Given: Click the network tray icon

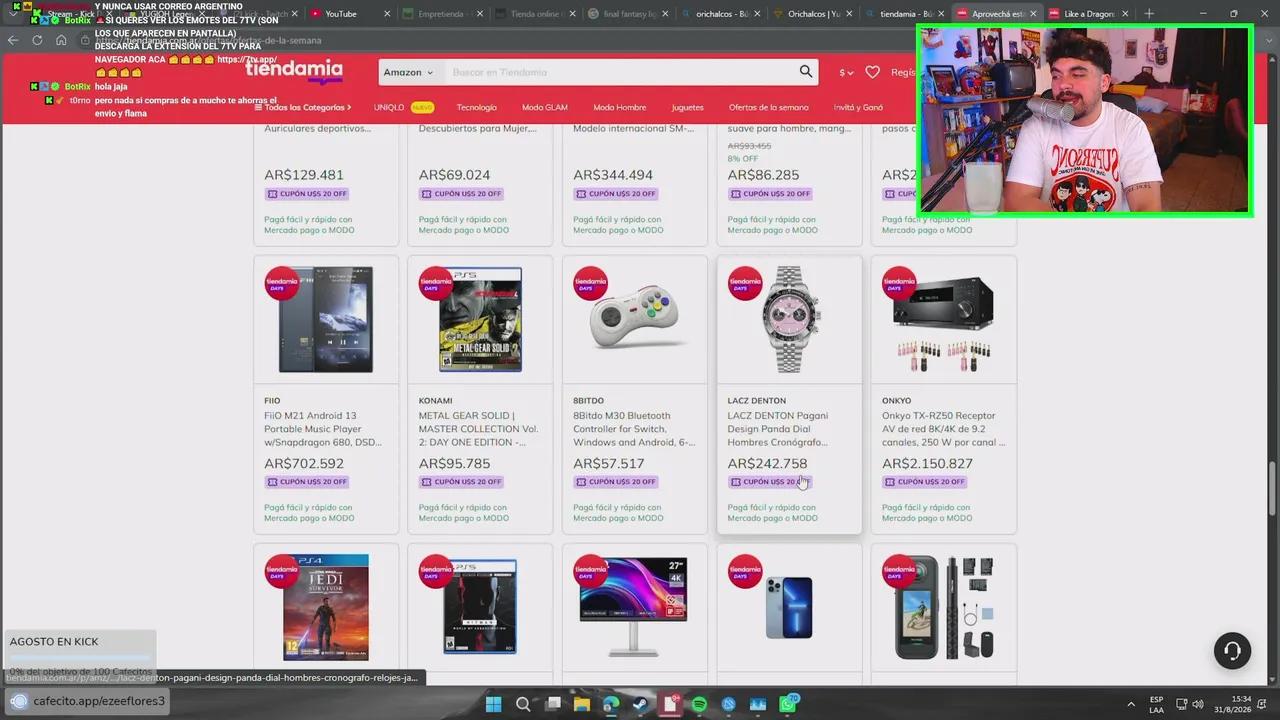Looking at the screenshot, I should 1181,704.
